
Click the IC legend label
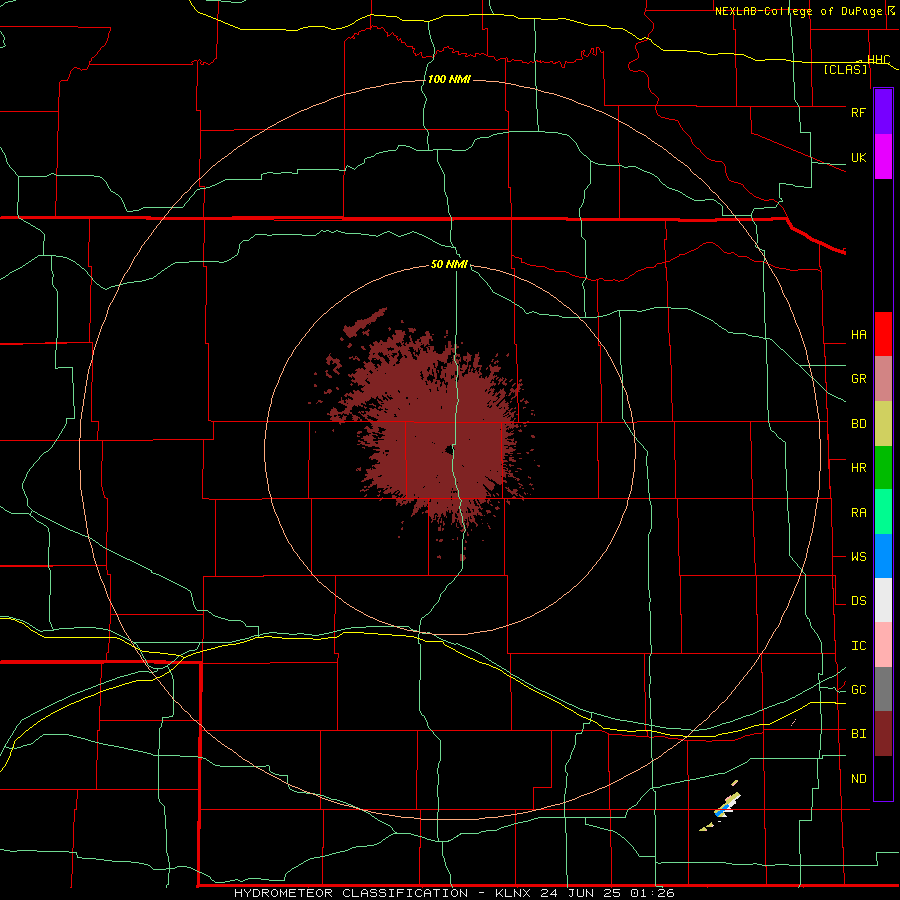tap(858, 646)
